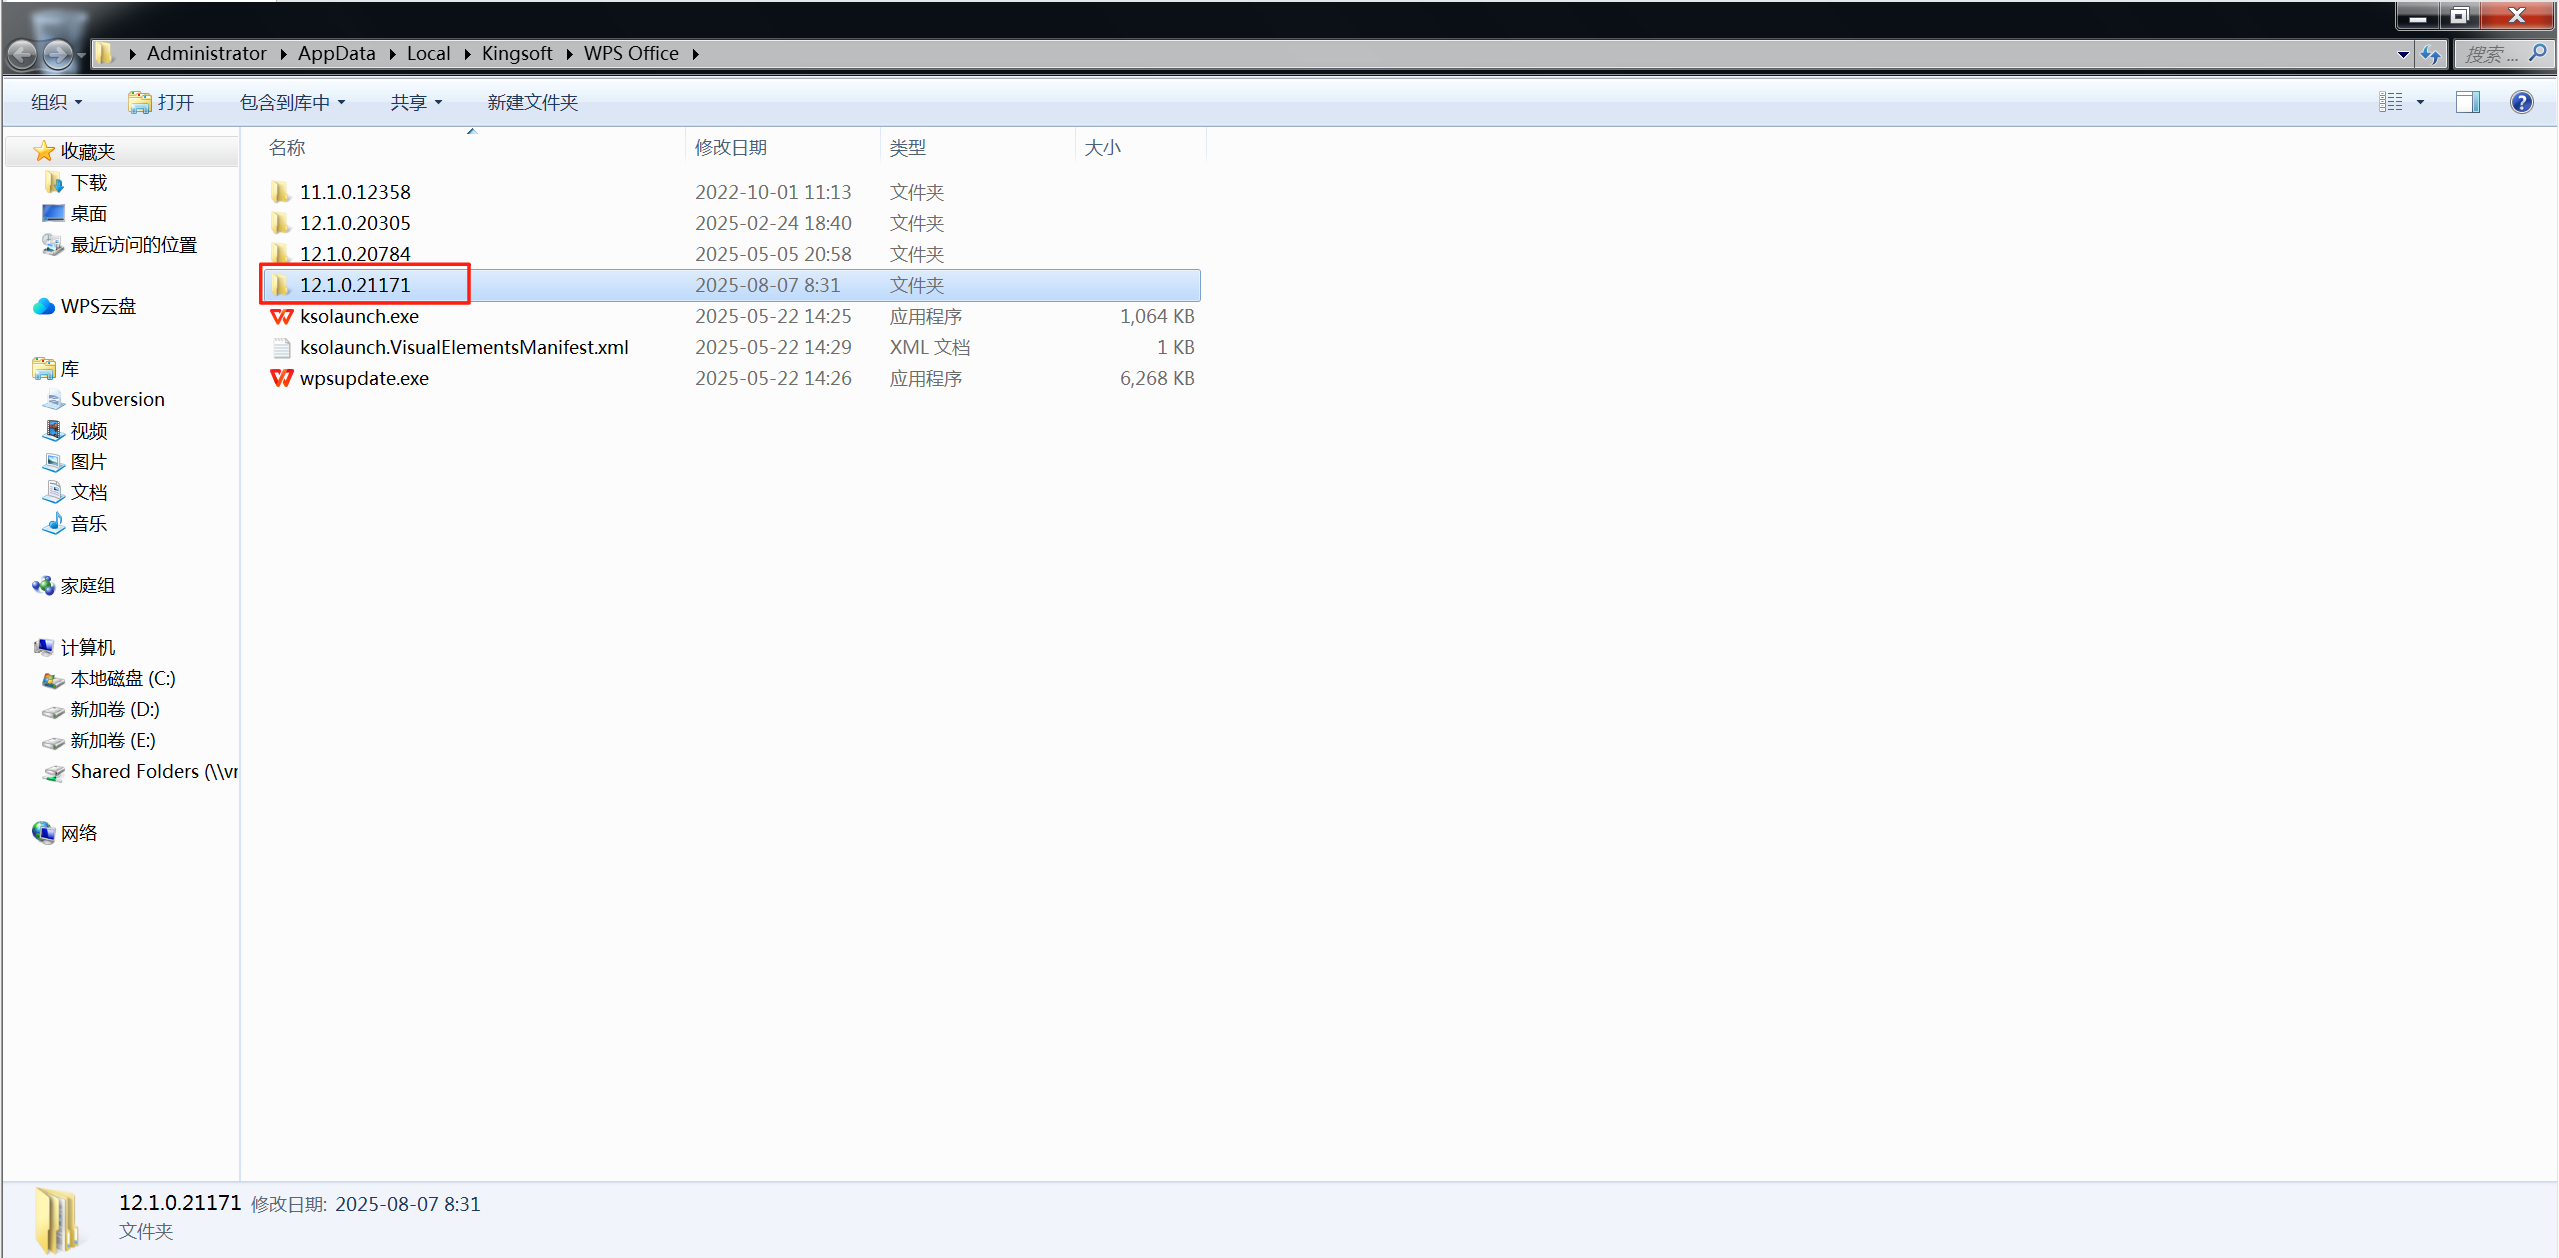
Task: Click the 网络 network icon
Action: 43,834
